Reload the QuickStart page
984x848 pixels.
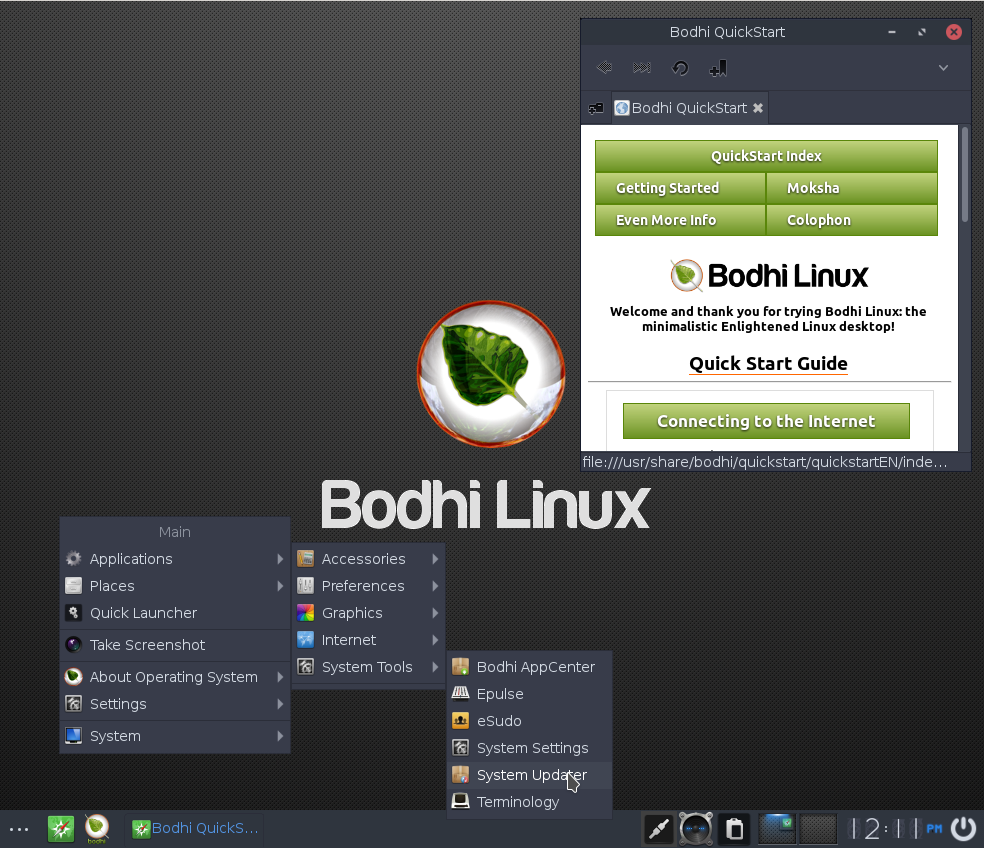tap(680, 67)
